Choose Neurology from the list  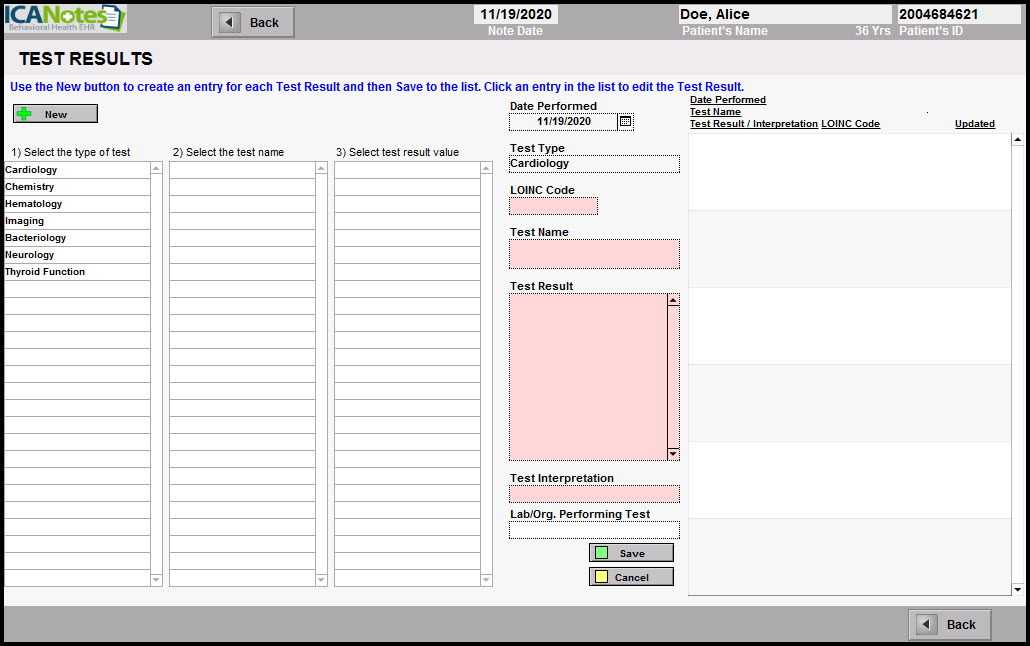click(x=30, y=255)
